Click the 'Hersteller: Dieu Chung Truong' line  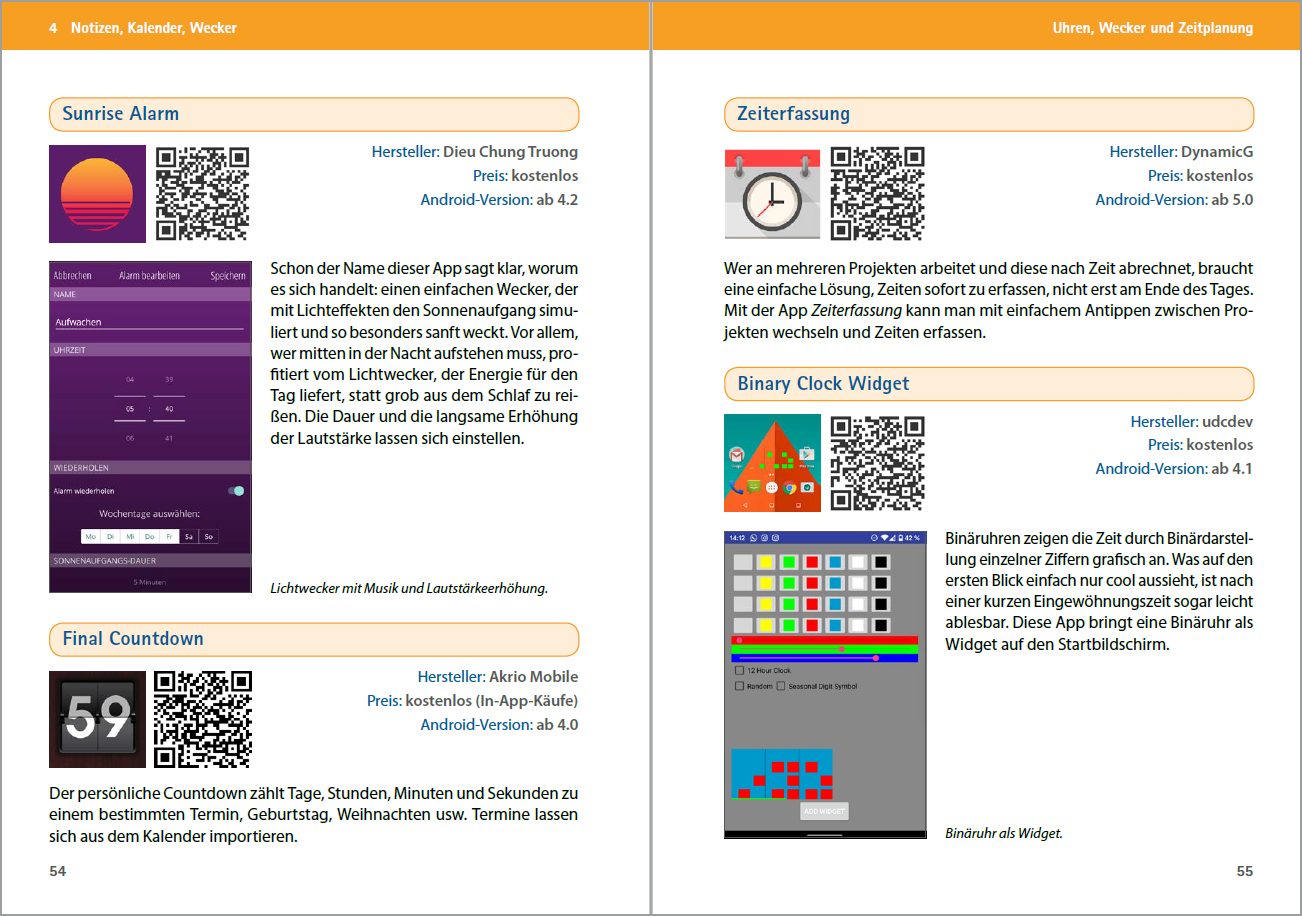pyautogui.click(x=475, y=152)
